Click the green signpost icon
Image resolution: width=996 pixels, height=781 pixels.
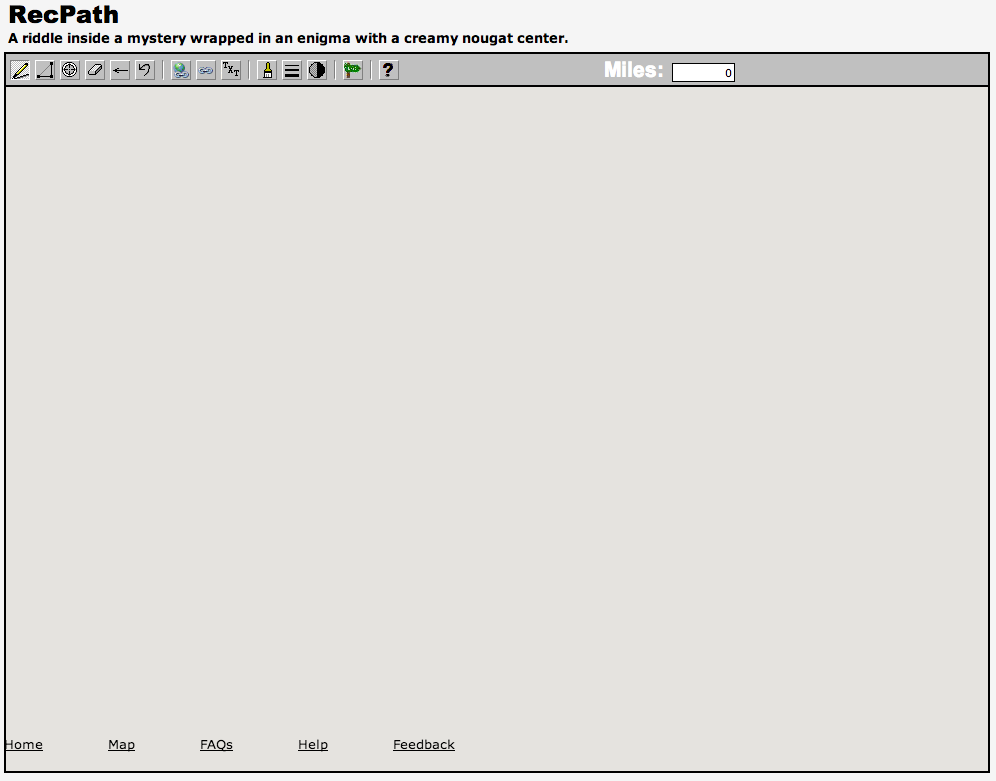pos(353,70)
